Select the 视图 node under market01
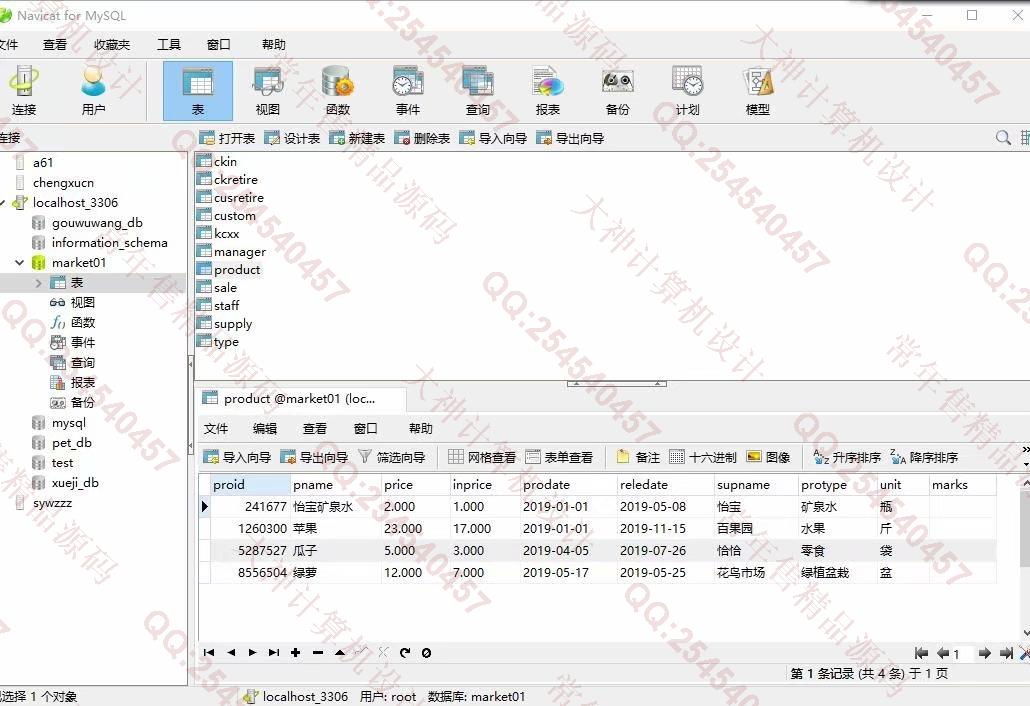The image size is (1030, 706). (83, 303)
